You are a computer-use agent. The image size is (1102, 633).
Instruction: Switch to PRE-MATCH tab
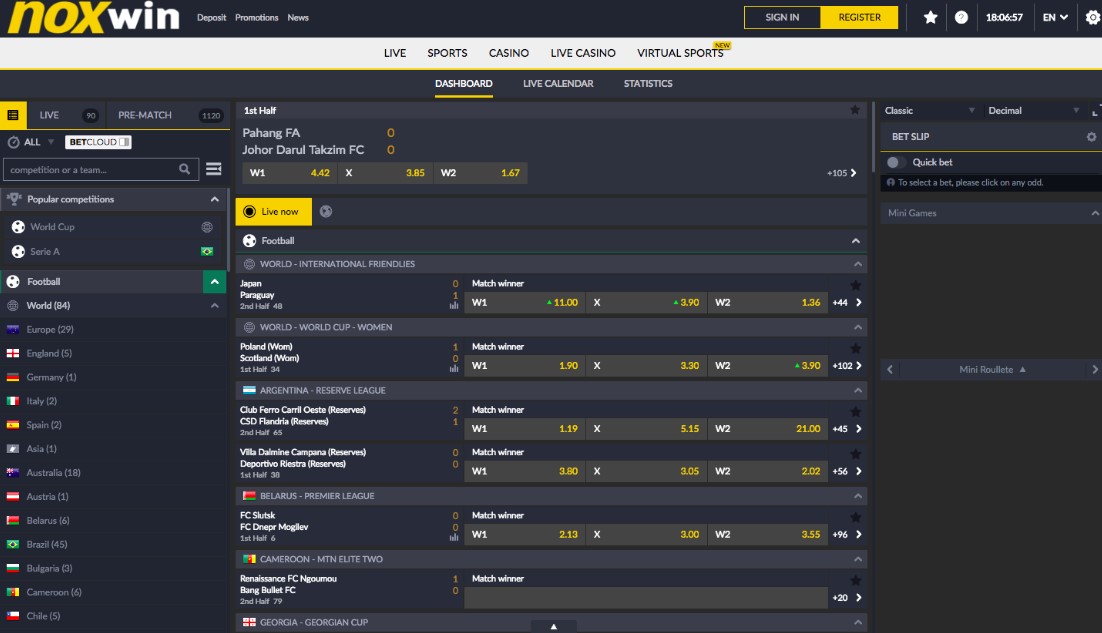click(x=169, y=115)
